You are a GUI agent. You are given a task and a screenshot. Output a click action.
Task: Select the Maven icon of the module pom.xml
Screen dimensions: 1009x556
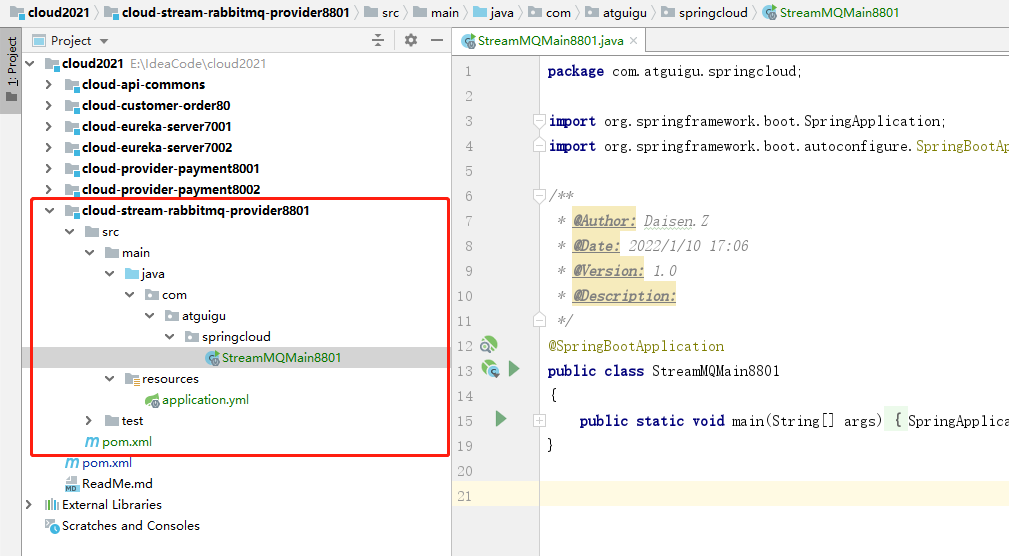coord(92,442)
